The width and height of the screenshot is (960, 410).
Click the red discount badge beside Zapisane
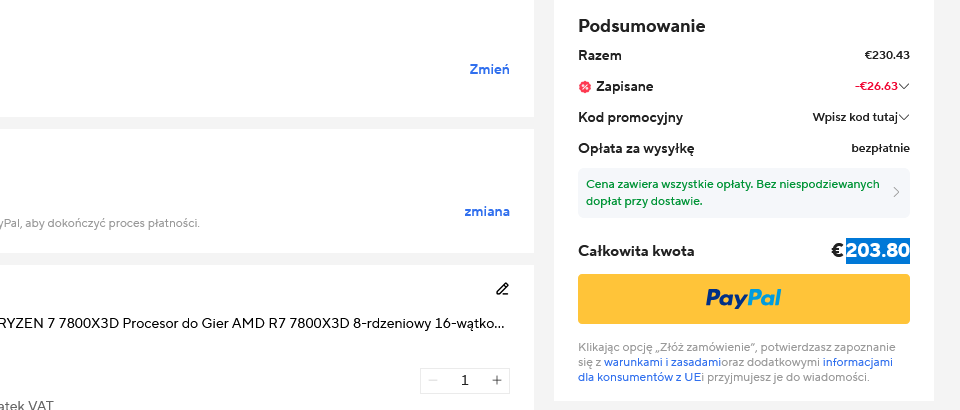[x=585, y=87]
